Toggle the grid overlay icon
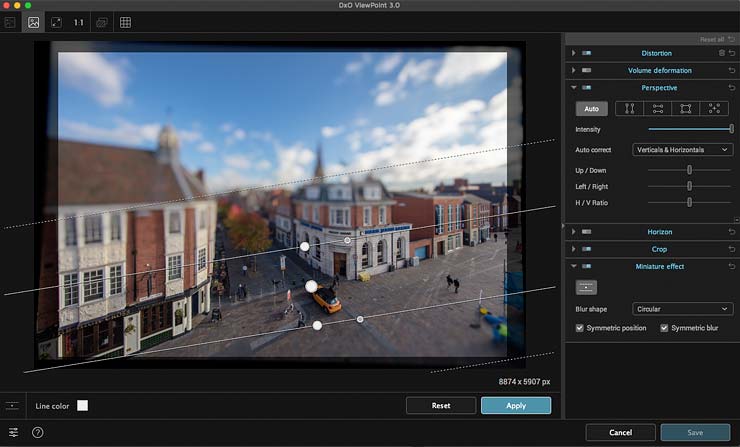Screen dimensions: 740x447 point(126,22)
